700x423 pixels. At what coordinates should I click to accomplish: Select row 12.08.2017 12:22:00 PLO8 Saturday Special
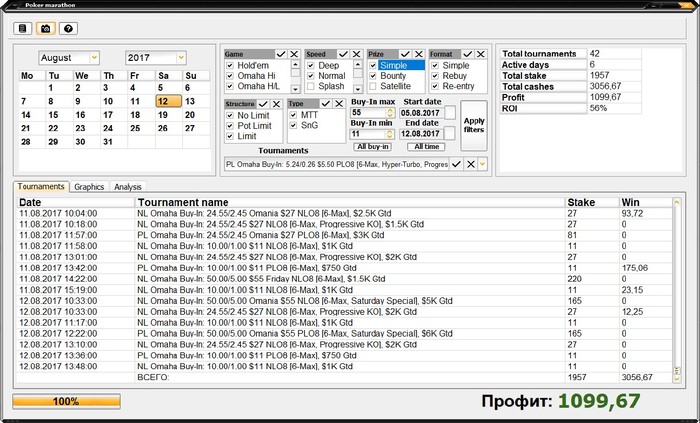coord(345,334)
